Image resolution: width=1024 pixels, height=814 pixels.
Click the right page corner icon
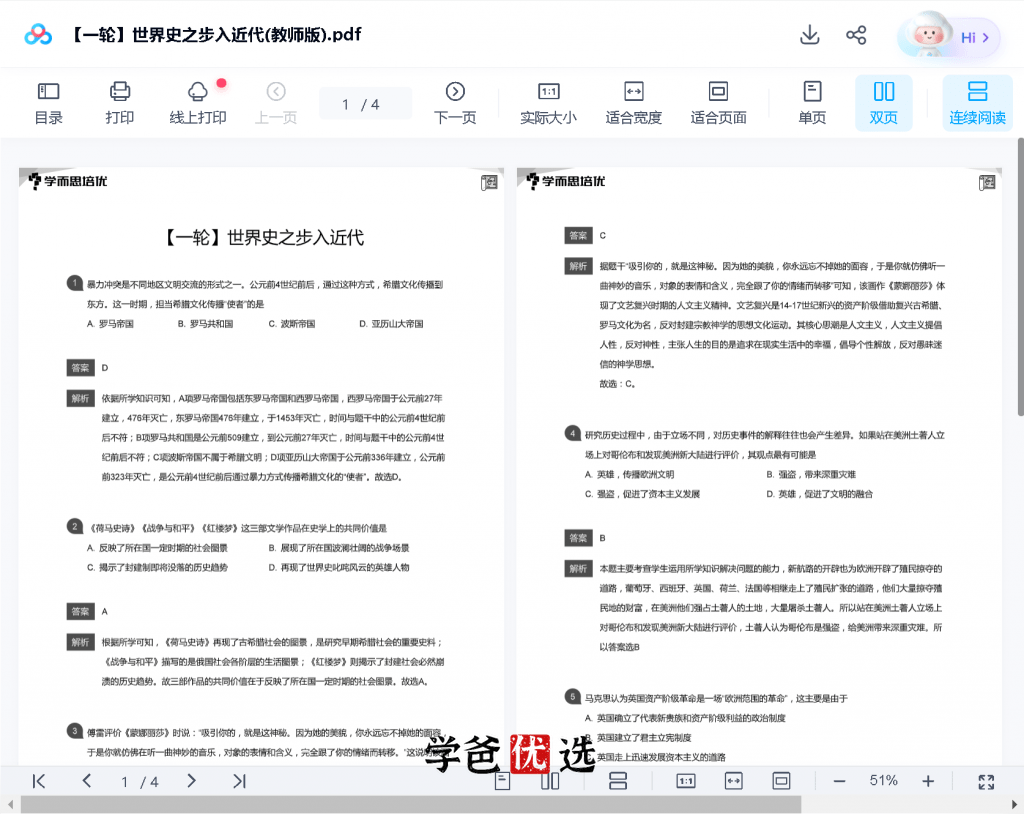coord(987,182)
